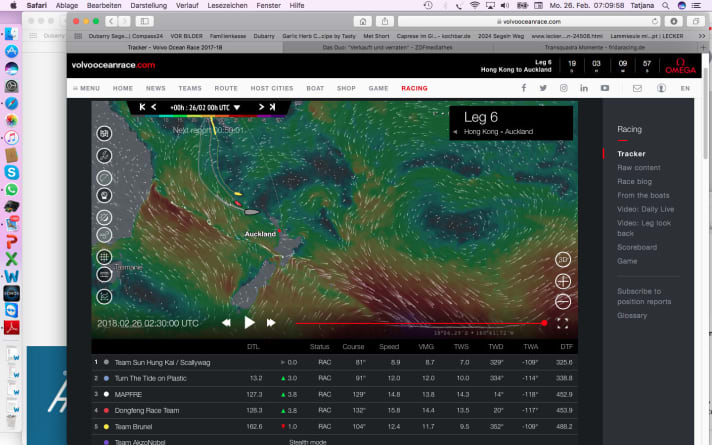Toggle the grid overlay on the map
Image resolution: width=712 pixels, height=445 pixels.
click(x=104, y=257)
